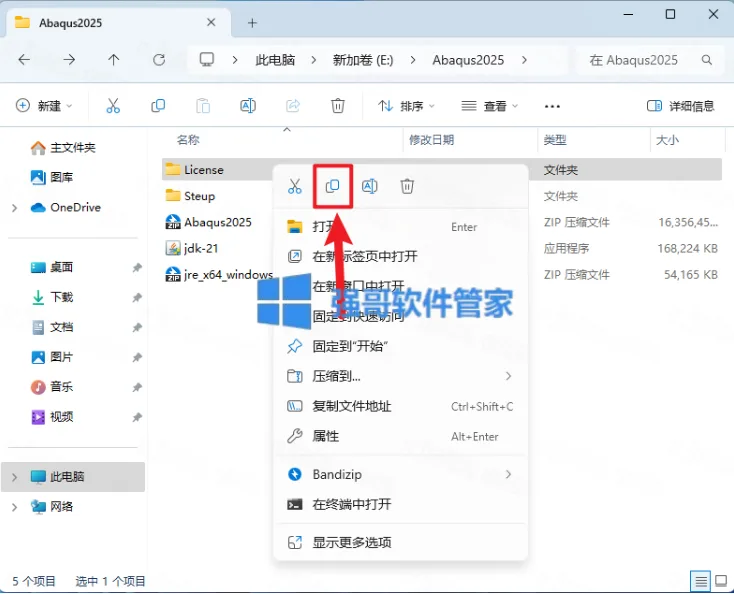734x594 pixels.
Task: Click the cut scissors icon in the context menu
Action: pos(295,186)
